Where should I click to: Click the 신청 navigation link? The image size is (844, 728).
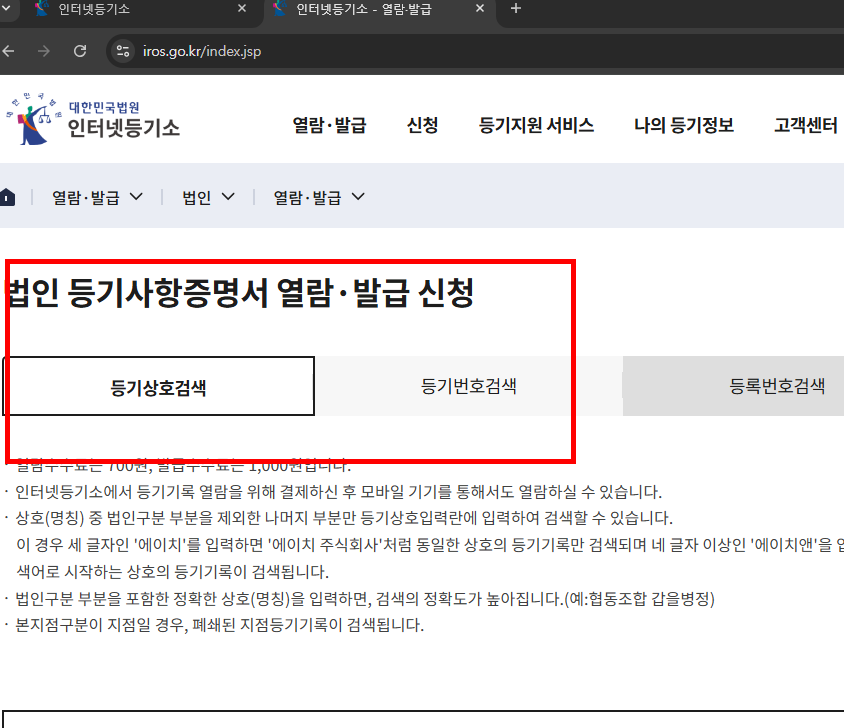[422, 124]
